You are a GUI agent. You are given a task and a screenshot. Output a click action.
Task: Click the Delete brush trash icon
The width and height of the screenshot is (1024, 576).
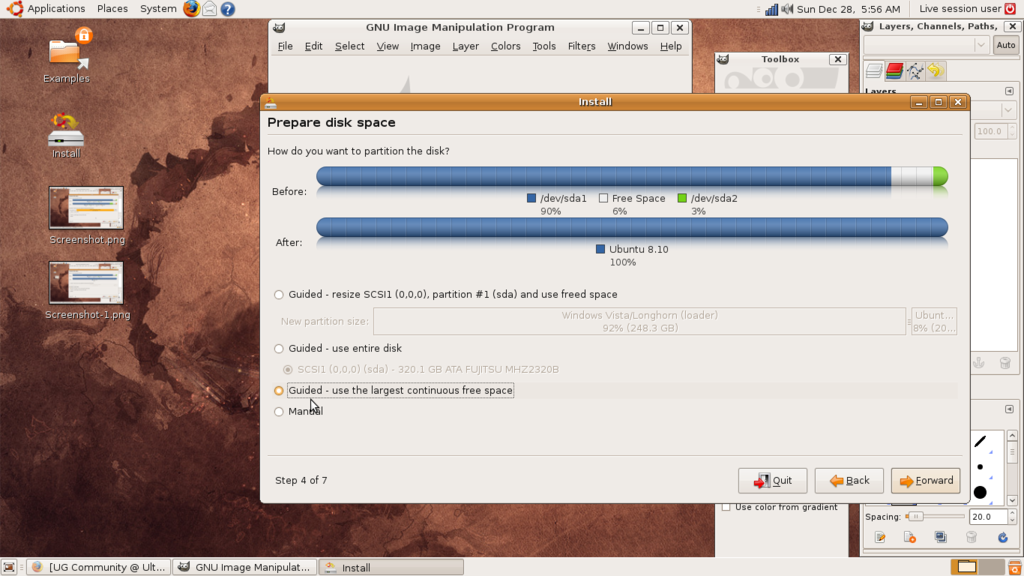[x=971, y=537]
